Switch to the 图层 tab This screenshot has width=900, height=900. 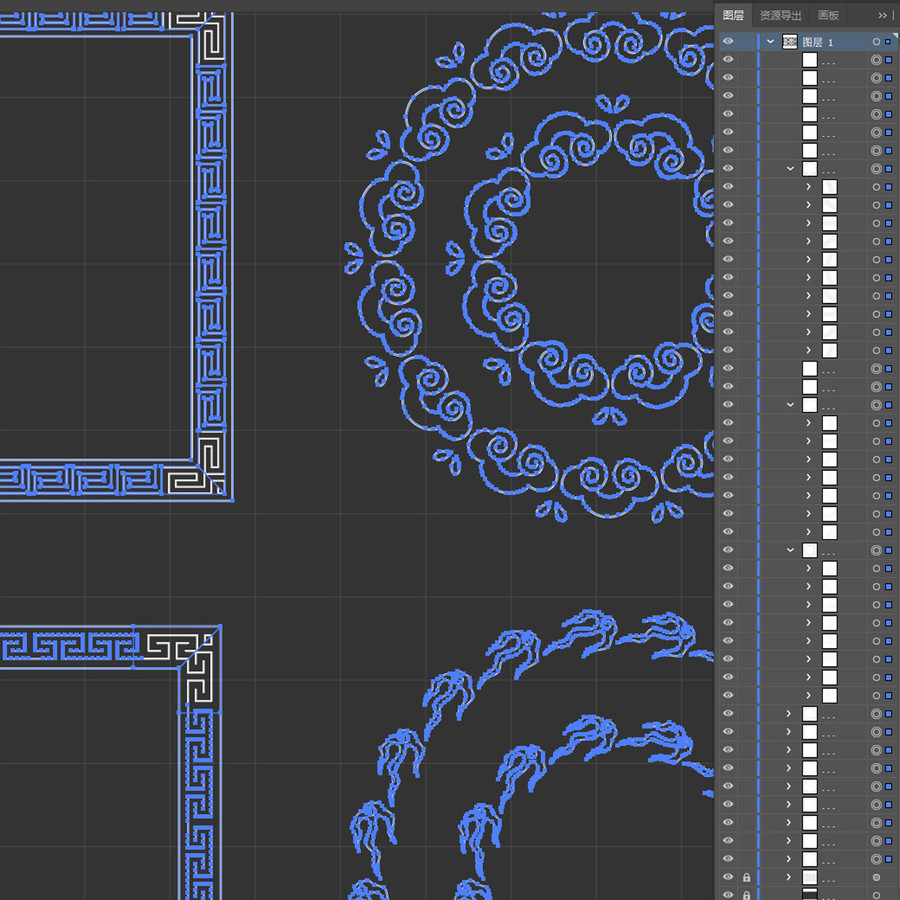733,15
